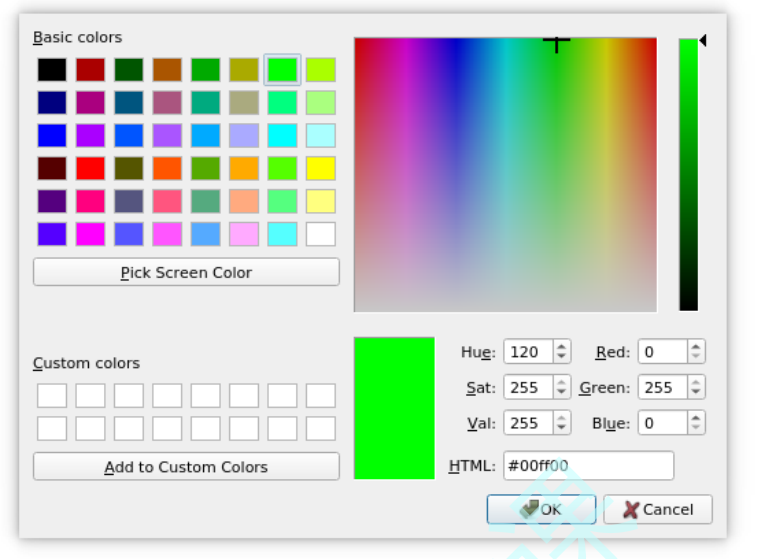
Task: Decrease the Hue value with its down arrow
Action: tap(561, 357)
